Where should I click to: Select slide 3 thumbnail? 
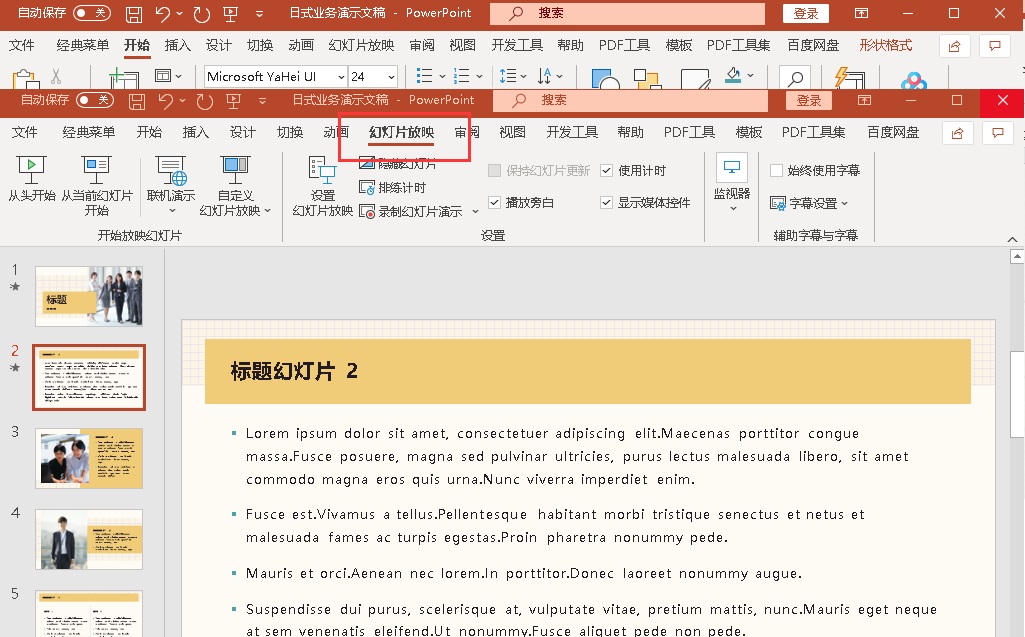(x=89, y=458)
